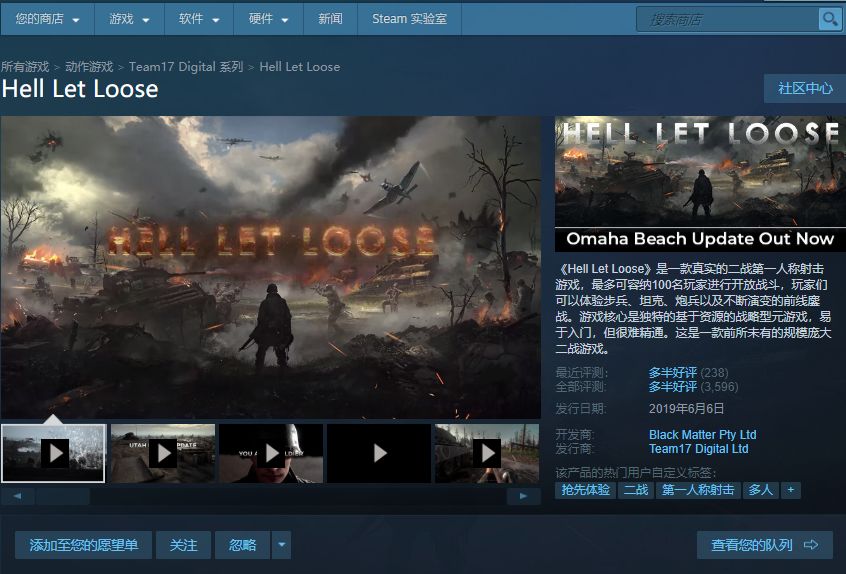Play the first trailer thumbnail
The width and height of the screenshot is (846, 574).
pyautogui.click(x=53, y=453)
